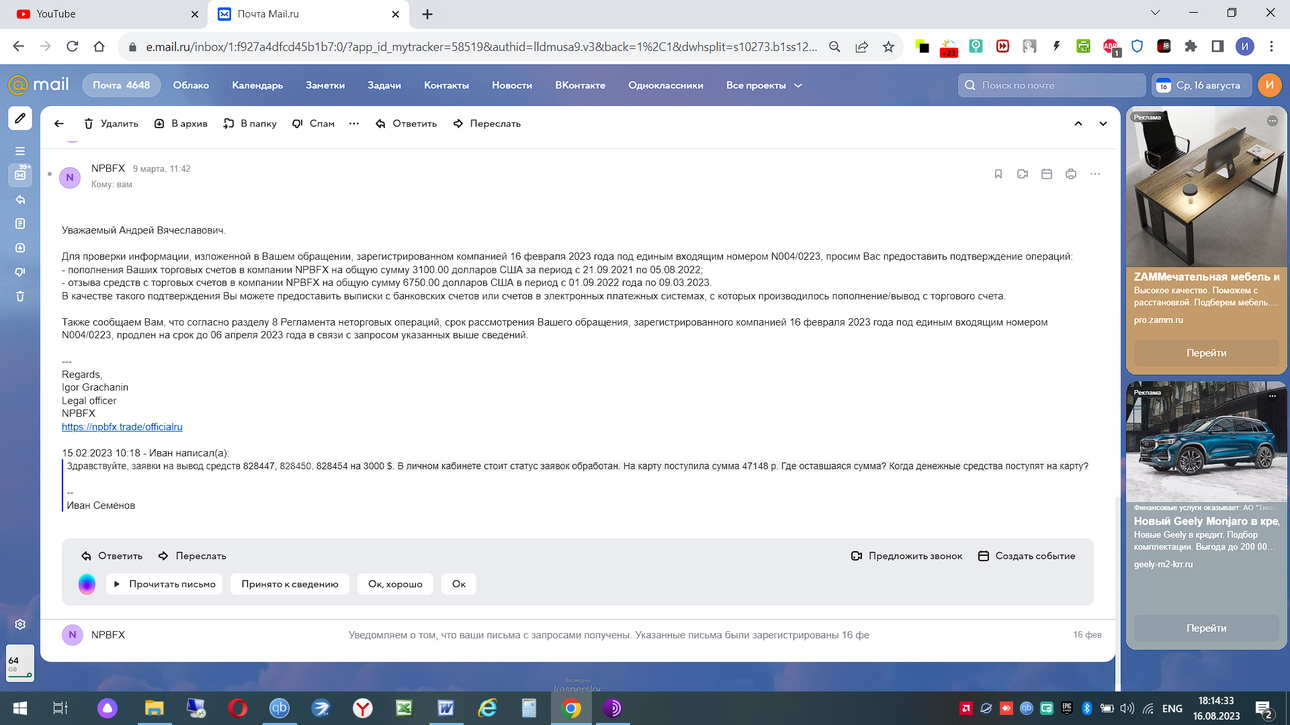Open the three-dot more actions in toolbar
Viewport: 1290px width, 725px height.
click(354, 124)
